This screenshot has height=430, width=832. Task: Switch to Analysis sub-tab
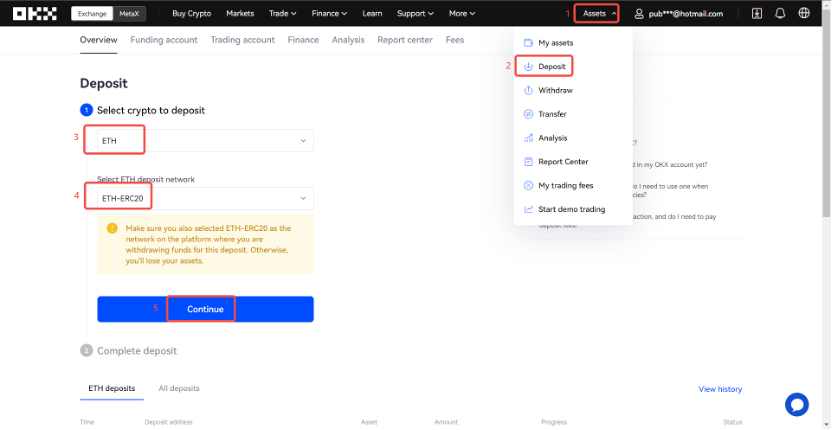[x=348, y=40]
